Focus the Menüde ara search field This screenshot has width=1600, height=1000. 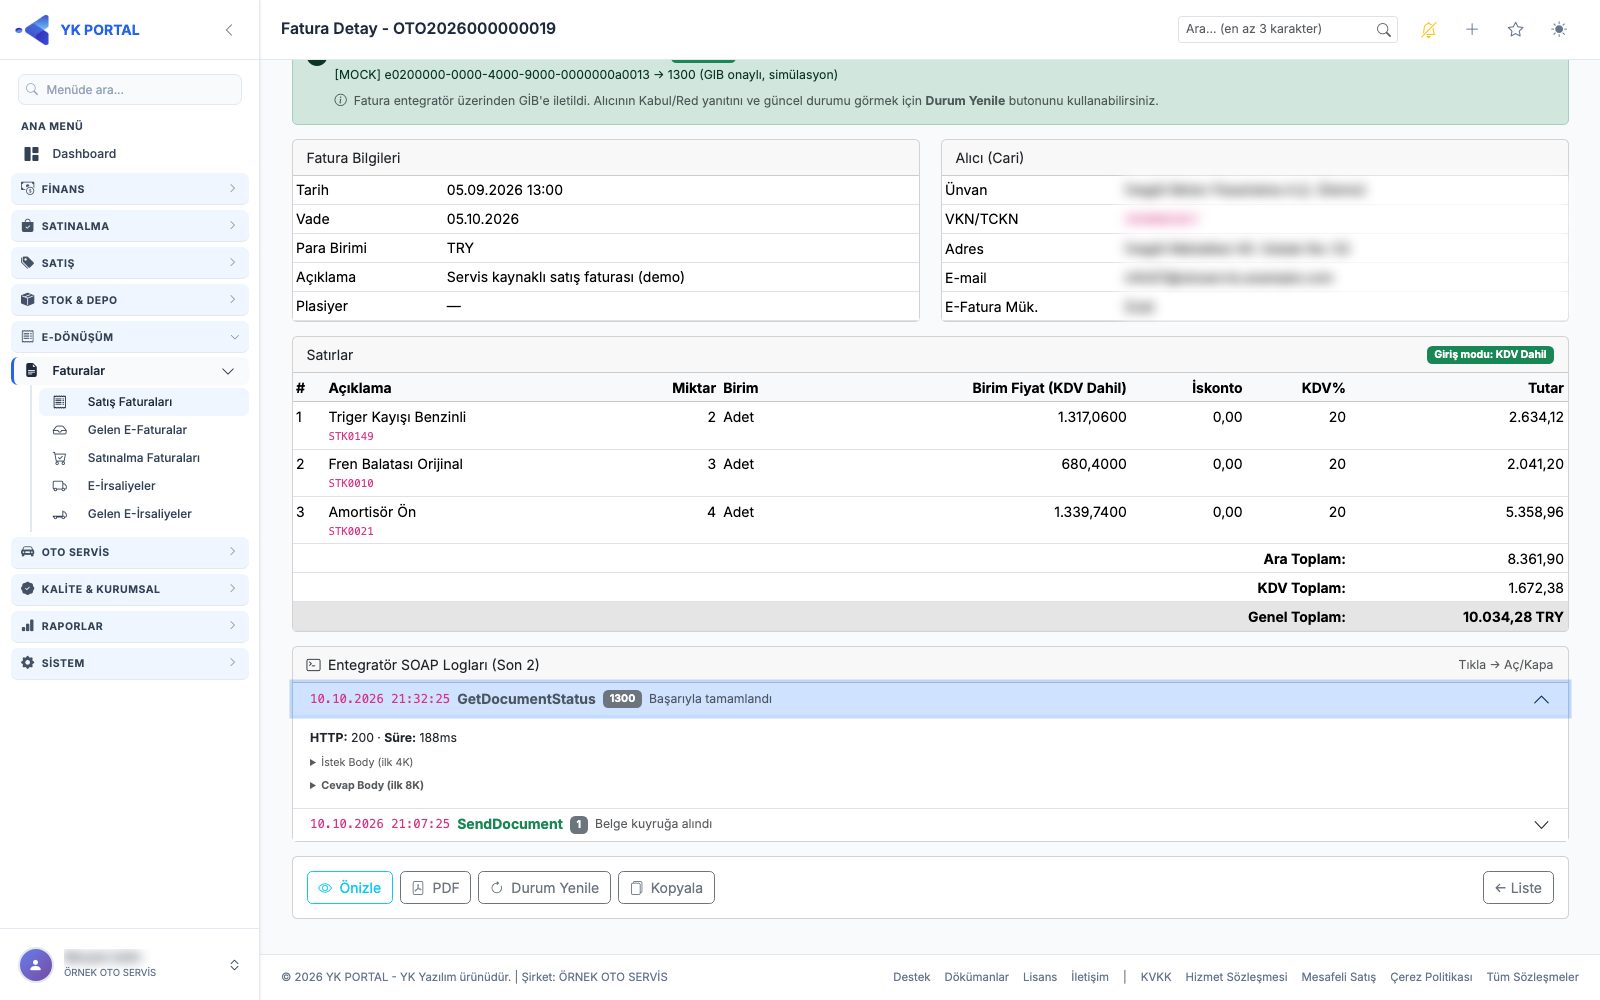pos(130,90)
